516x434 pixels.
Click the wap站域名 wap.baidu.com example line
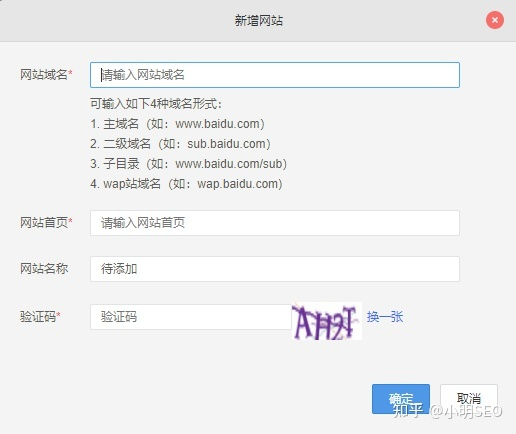coord(186,184)
